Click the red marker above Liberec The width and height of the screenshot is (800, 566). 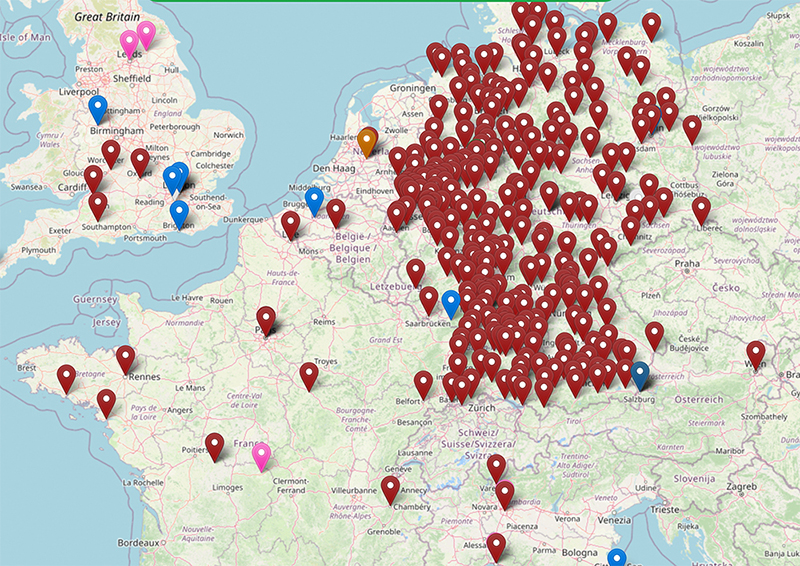coord(701,210)
